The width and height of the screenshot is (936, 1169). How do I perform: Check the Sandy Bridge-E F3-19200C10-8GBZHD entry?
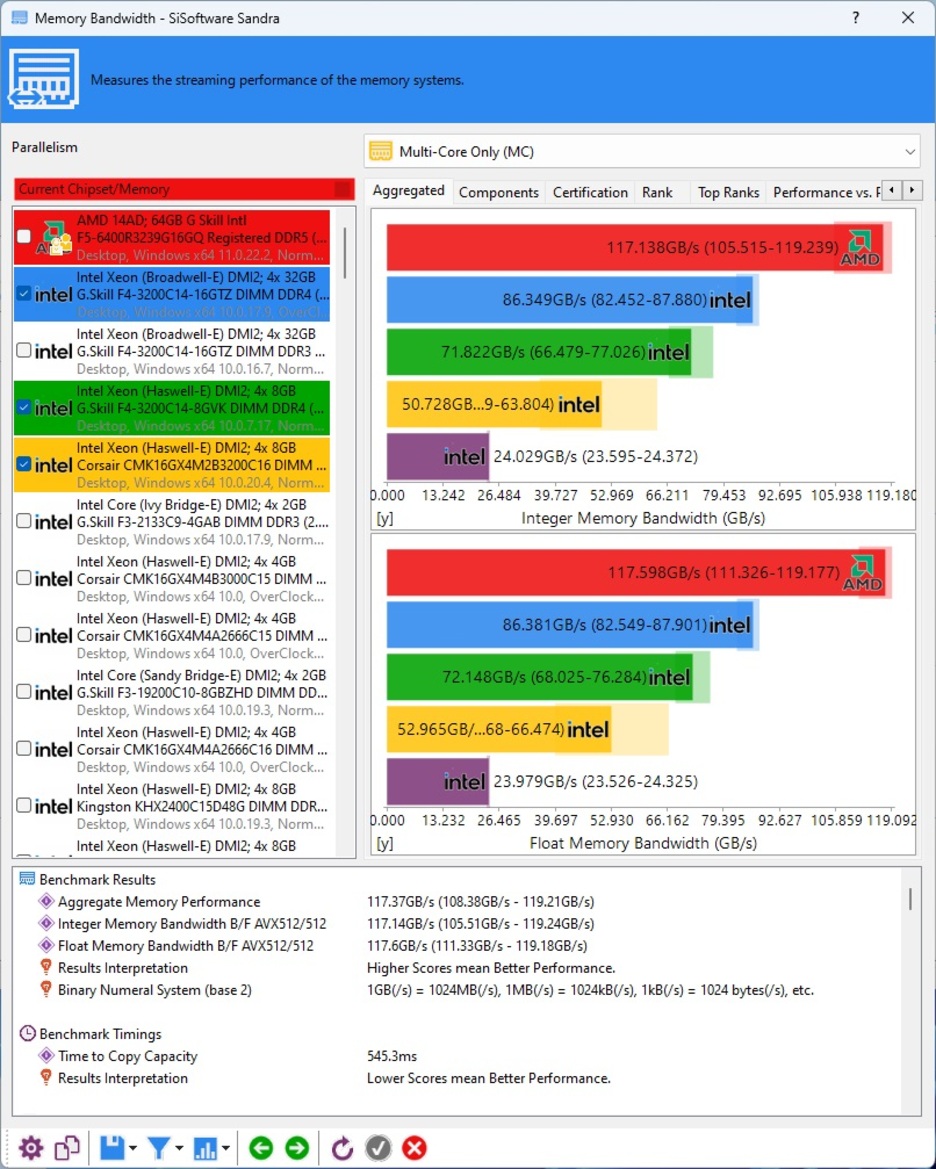point(24,691)
